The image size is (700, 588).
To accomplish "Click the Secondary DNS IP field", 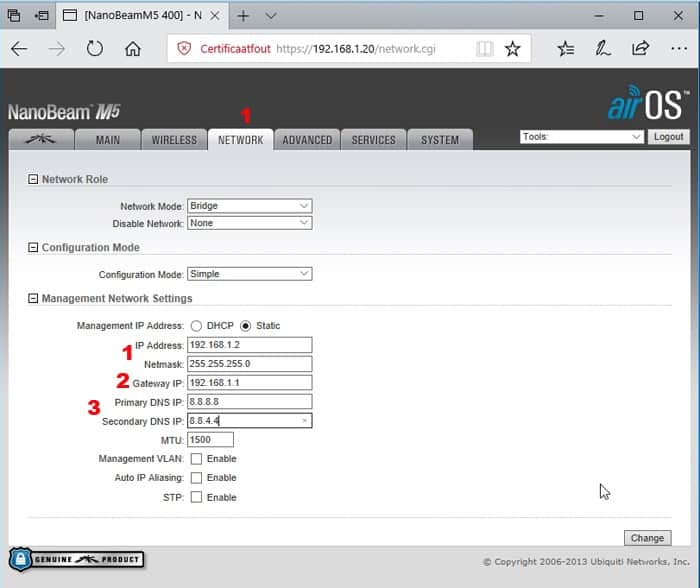I will [x=250, y=421].
